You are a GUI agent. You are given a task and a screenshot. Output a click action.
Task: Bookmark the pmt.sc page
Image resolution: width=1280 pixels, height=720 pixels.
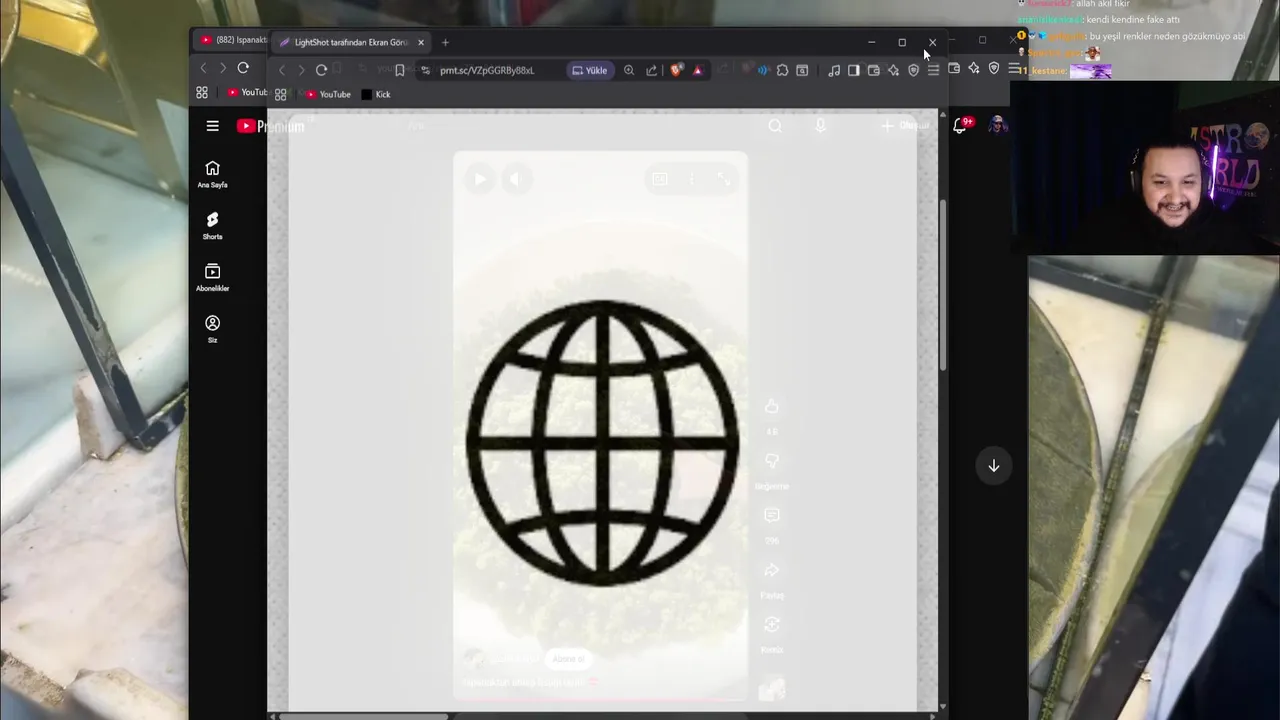pyautogui.click(x=400, y=70)
